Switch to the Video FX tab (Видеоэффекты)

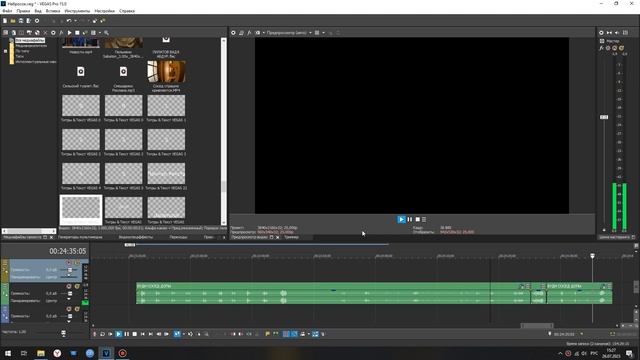pyautogui.click(x=136, y=237)
